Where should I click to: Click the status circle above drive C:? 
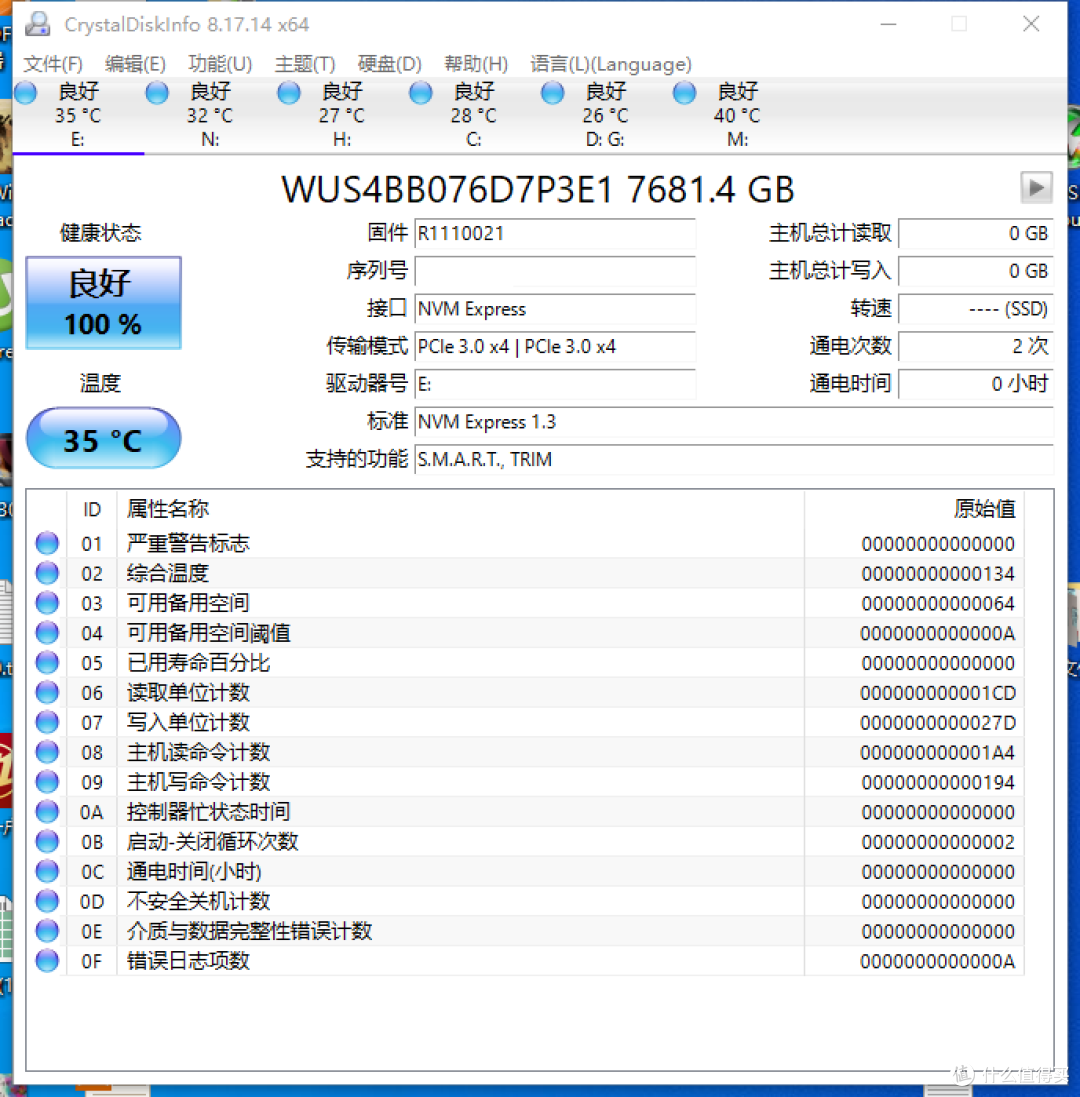click(x=420, y=91)
